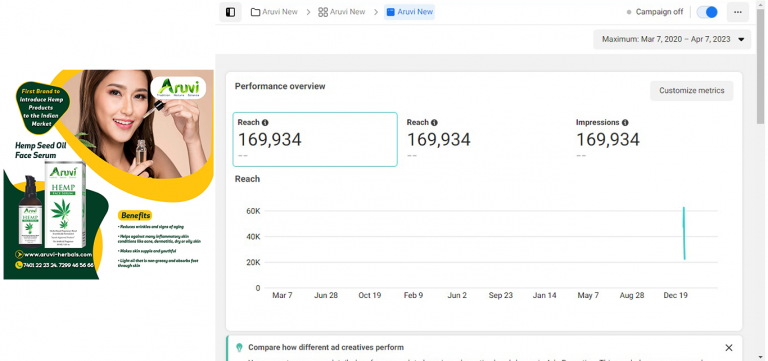The width and height of the screenshot is (768, 361).
Task: Click the info icon beside the selected Reach card
Action: point(265,122)
